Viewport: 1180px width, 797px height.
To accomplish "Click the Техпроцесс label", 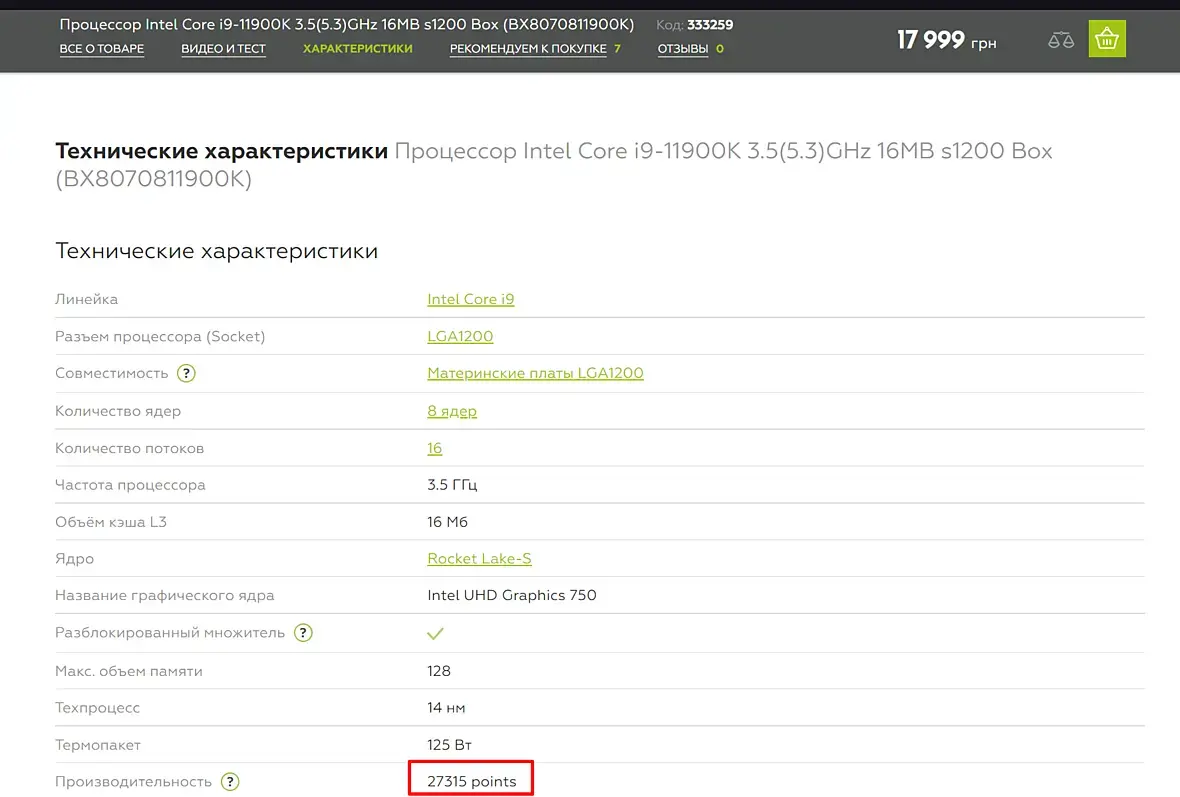I will coord(97,707).
